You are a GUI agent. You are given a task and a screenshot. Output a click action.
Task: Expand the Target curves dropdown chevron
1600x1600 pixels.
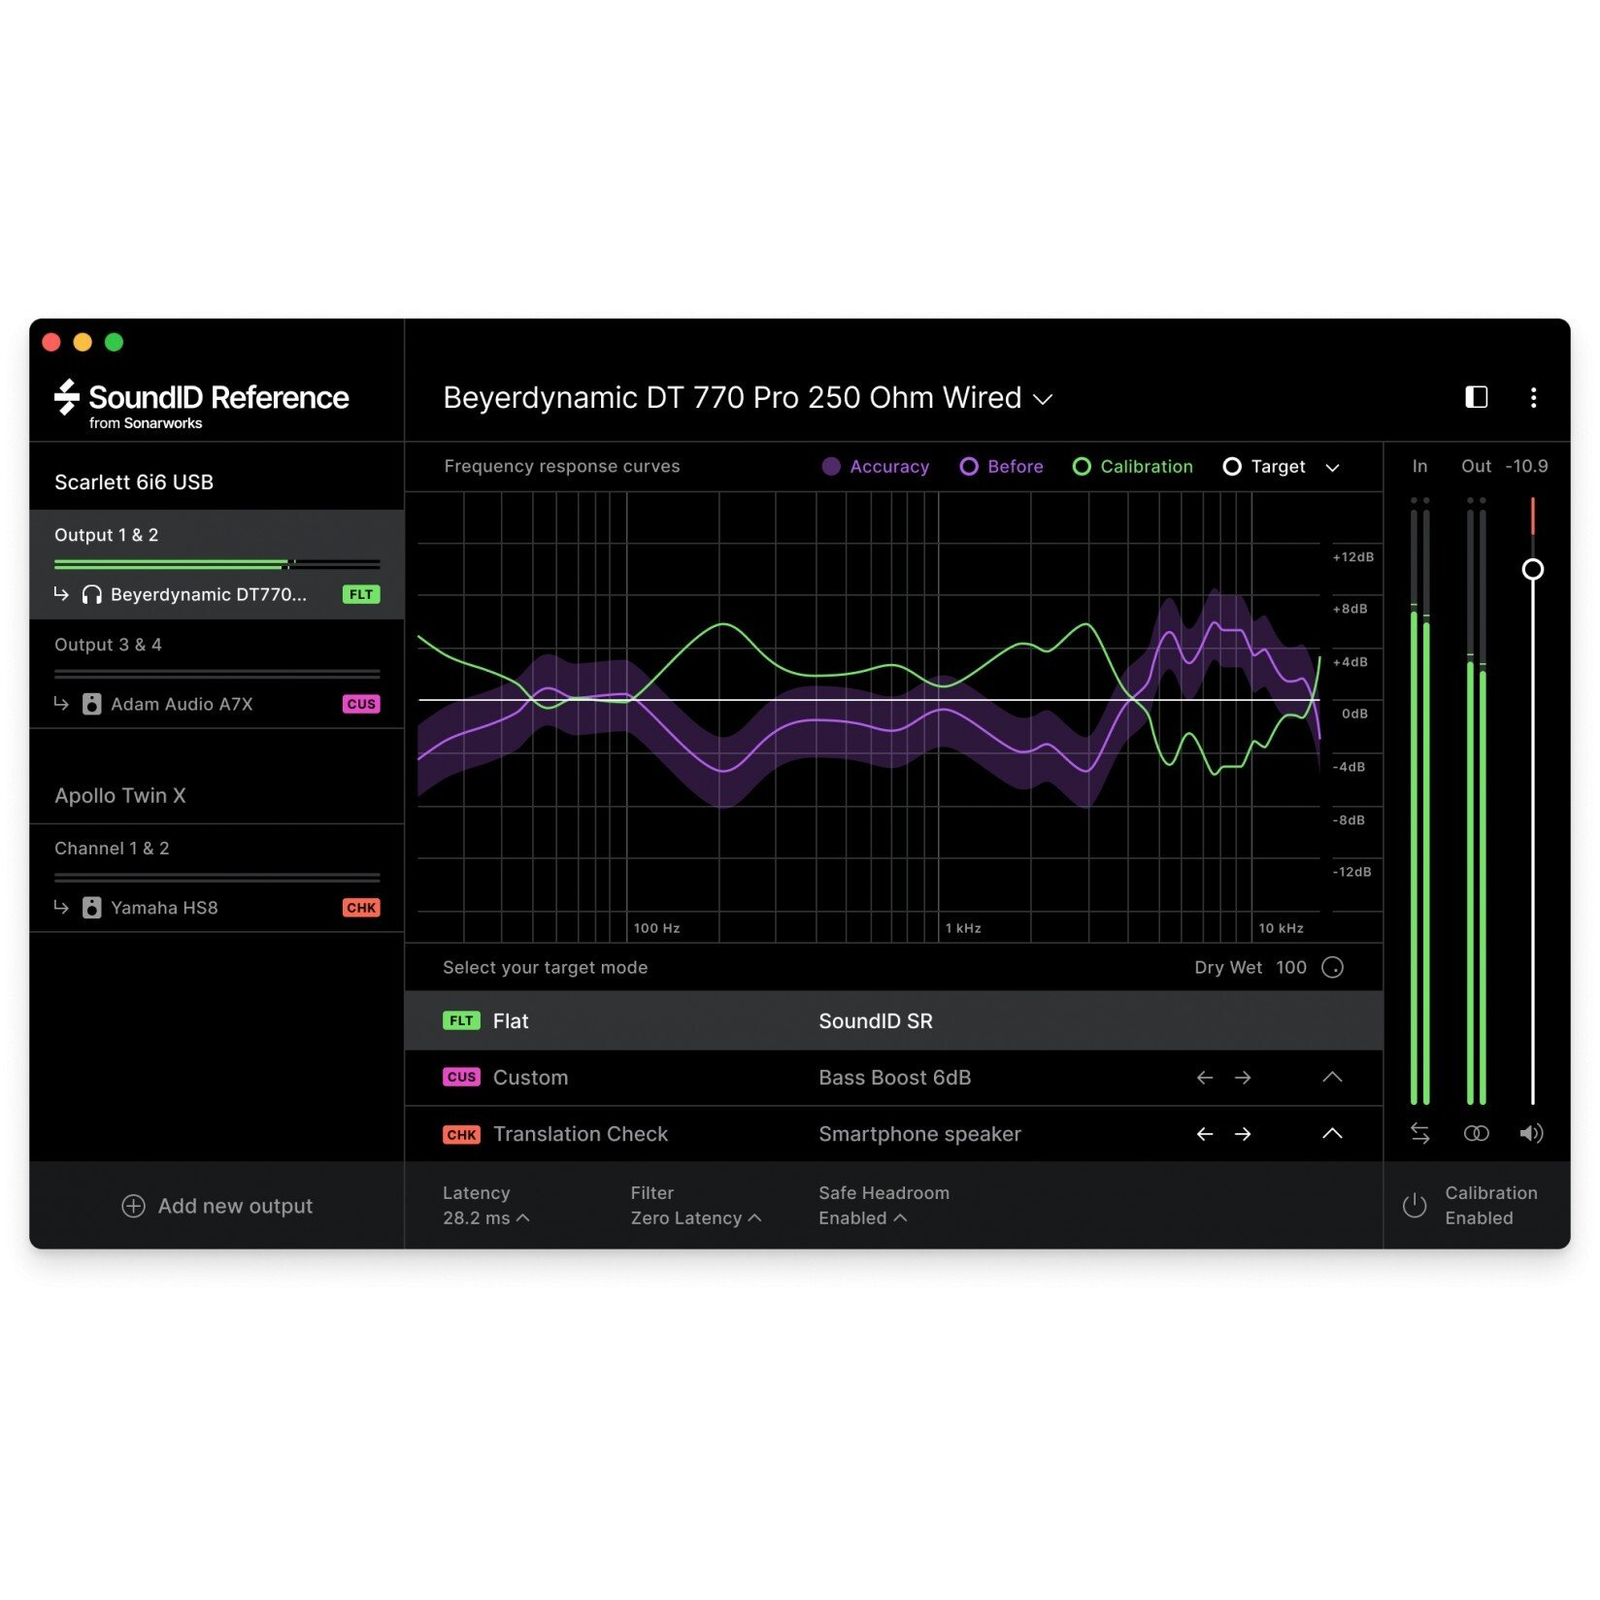[x=1332, y=467]
